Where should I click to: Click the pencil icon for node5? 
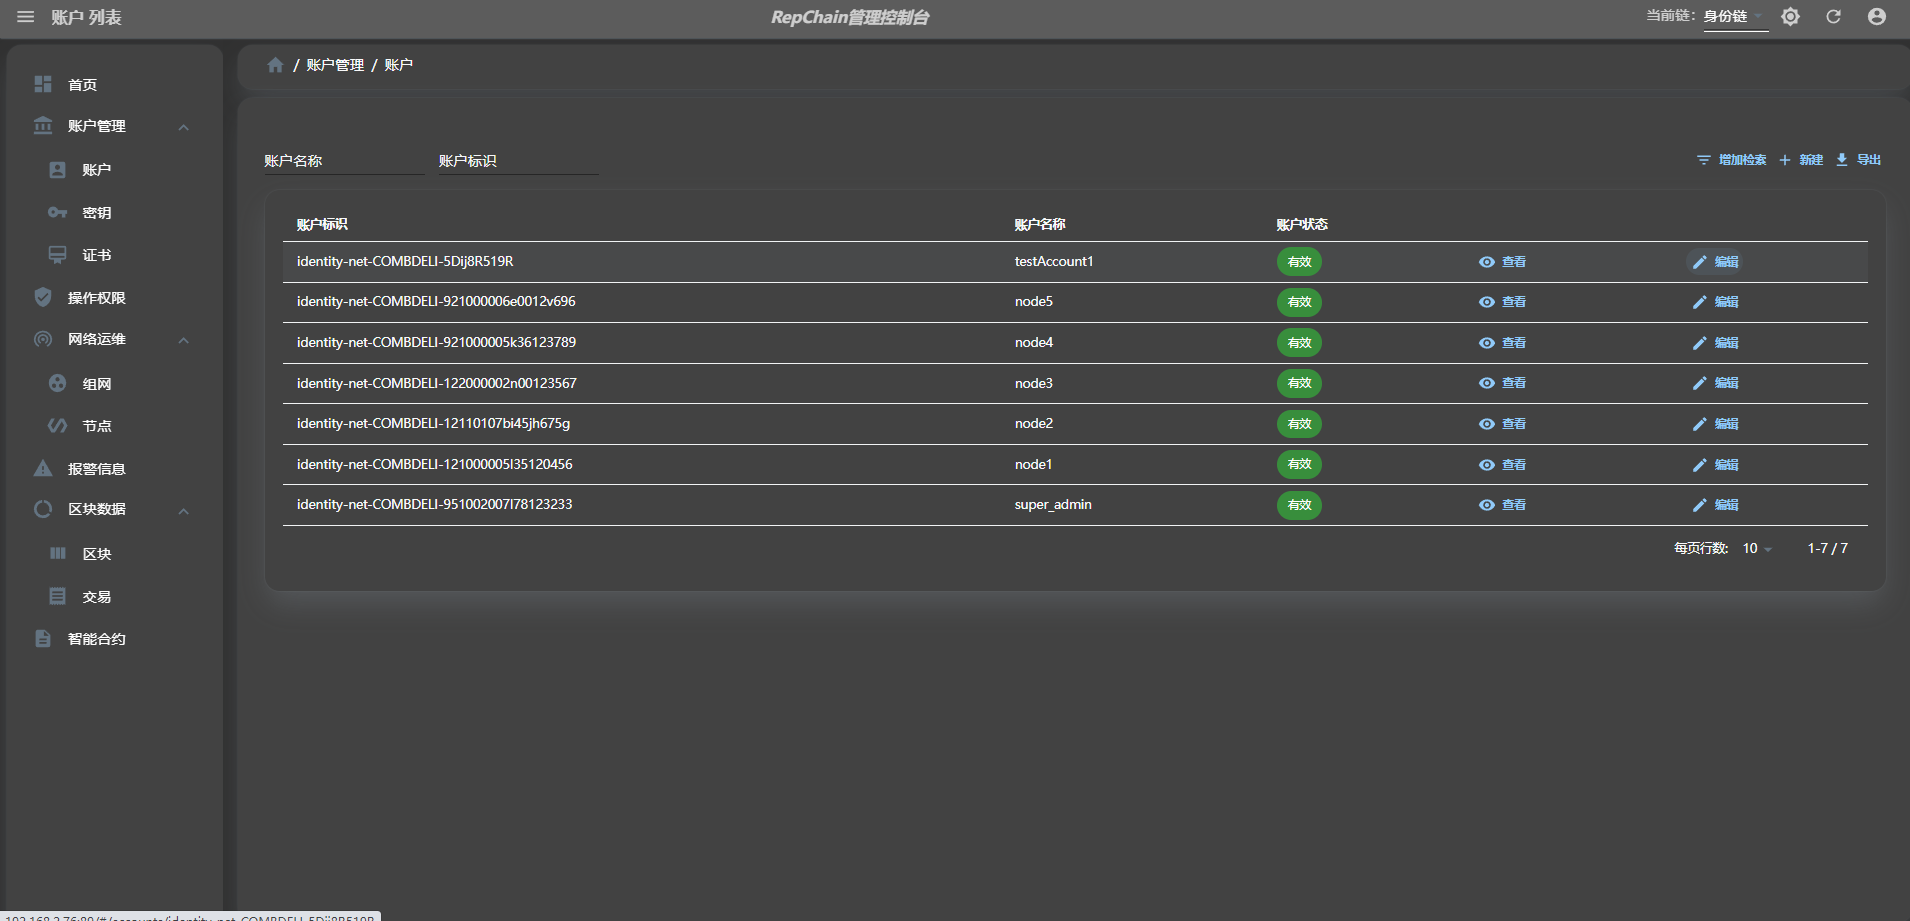tap(1699, 302)
